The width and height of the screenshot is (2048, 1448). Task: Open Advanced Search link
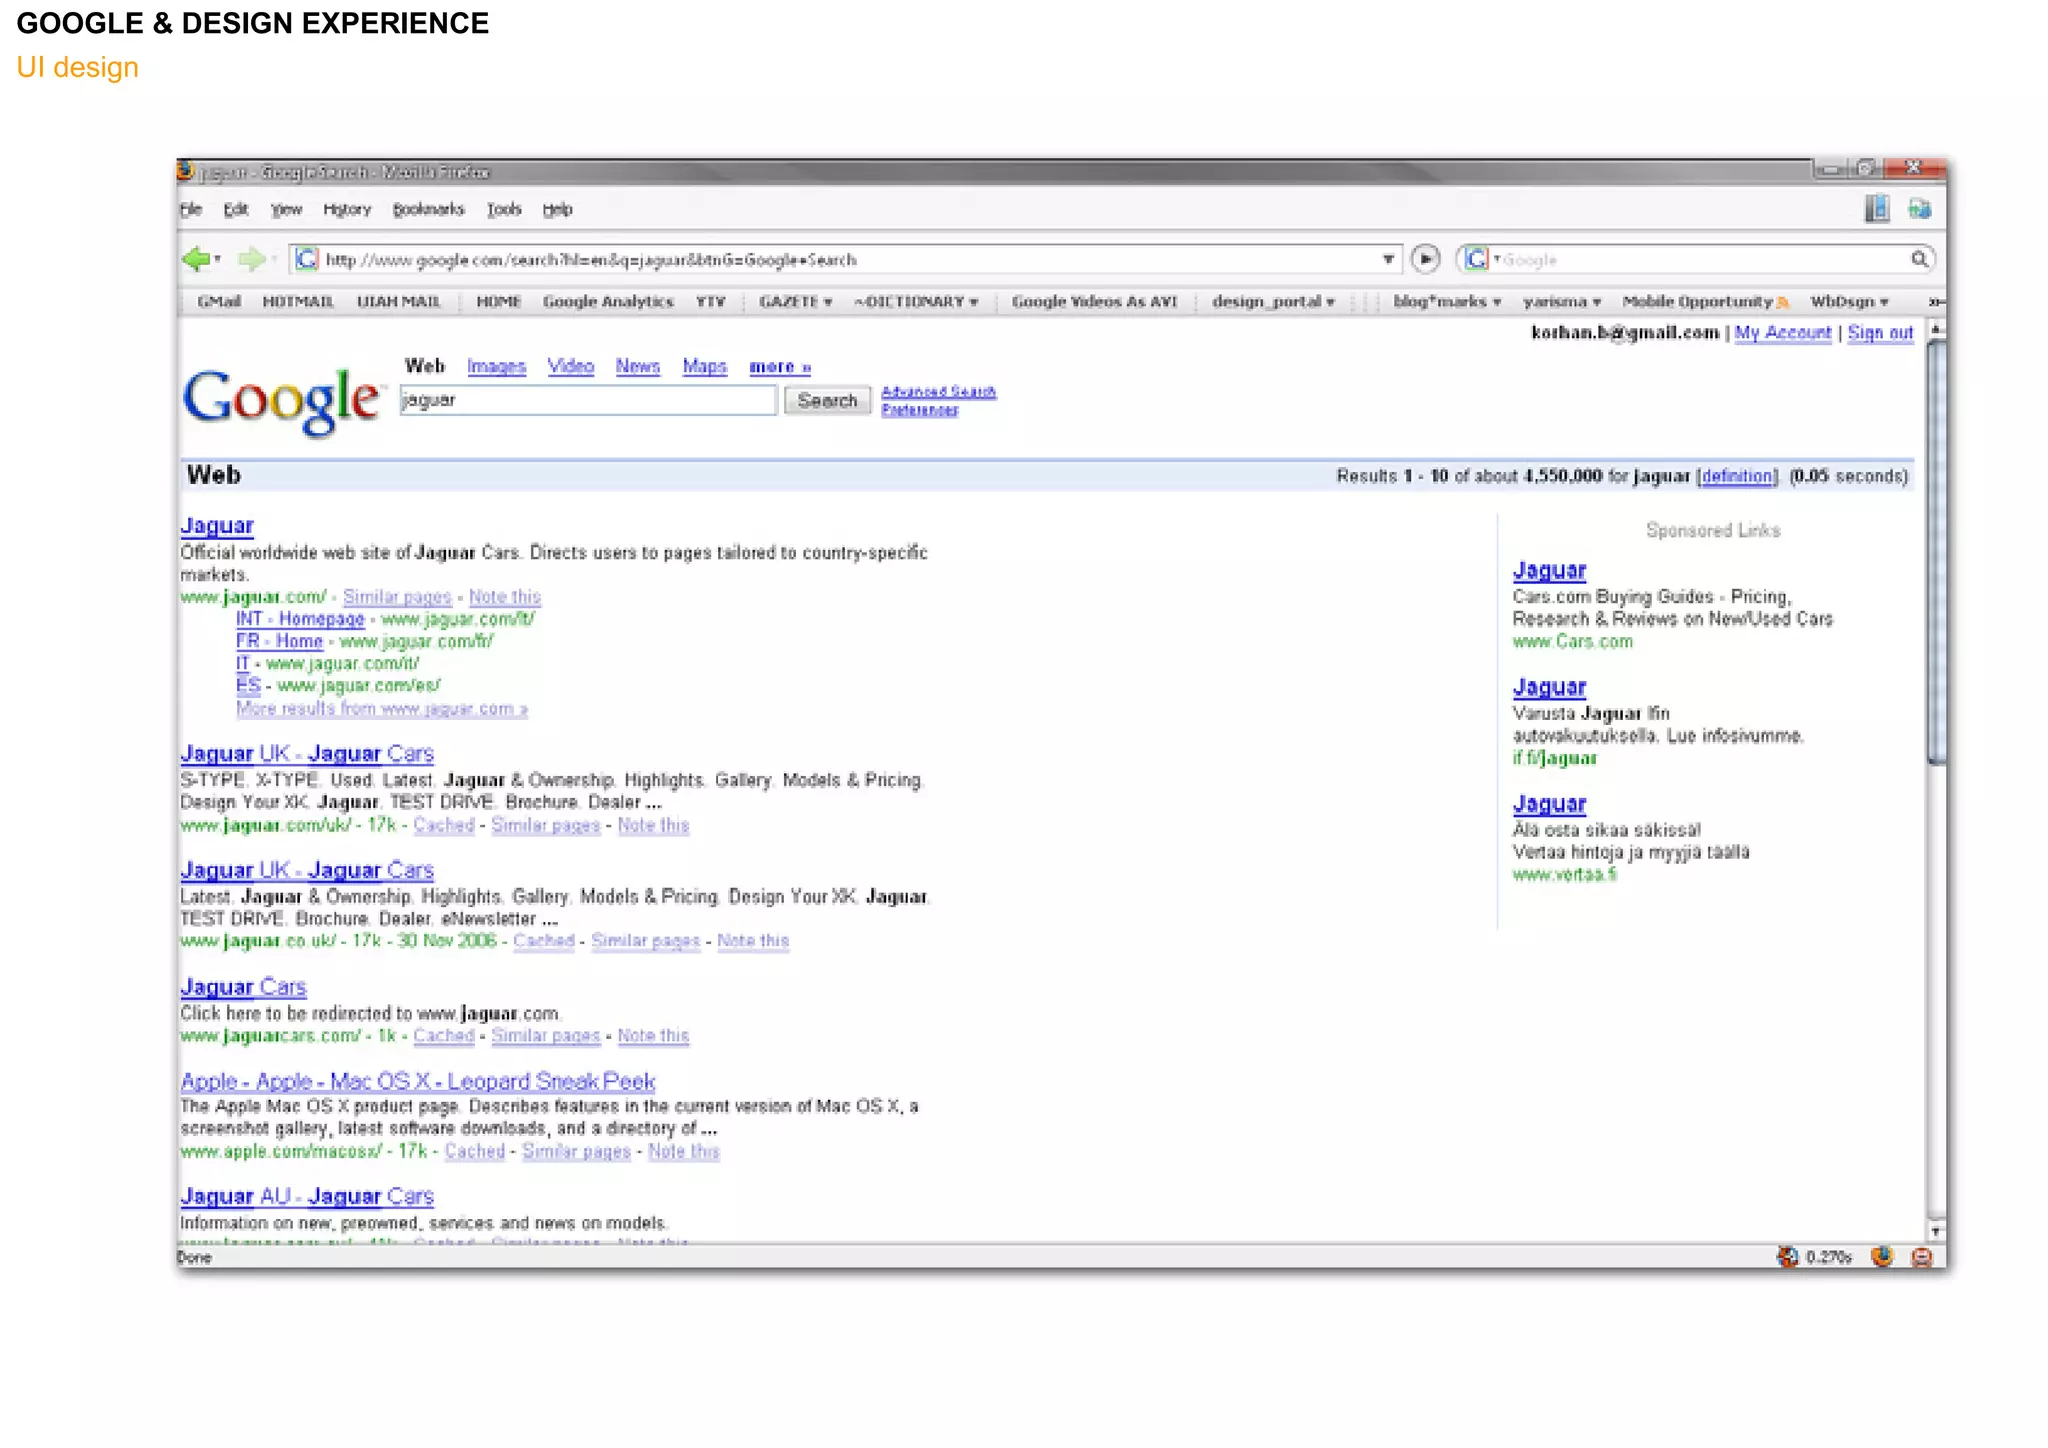tap(938, 391)
